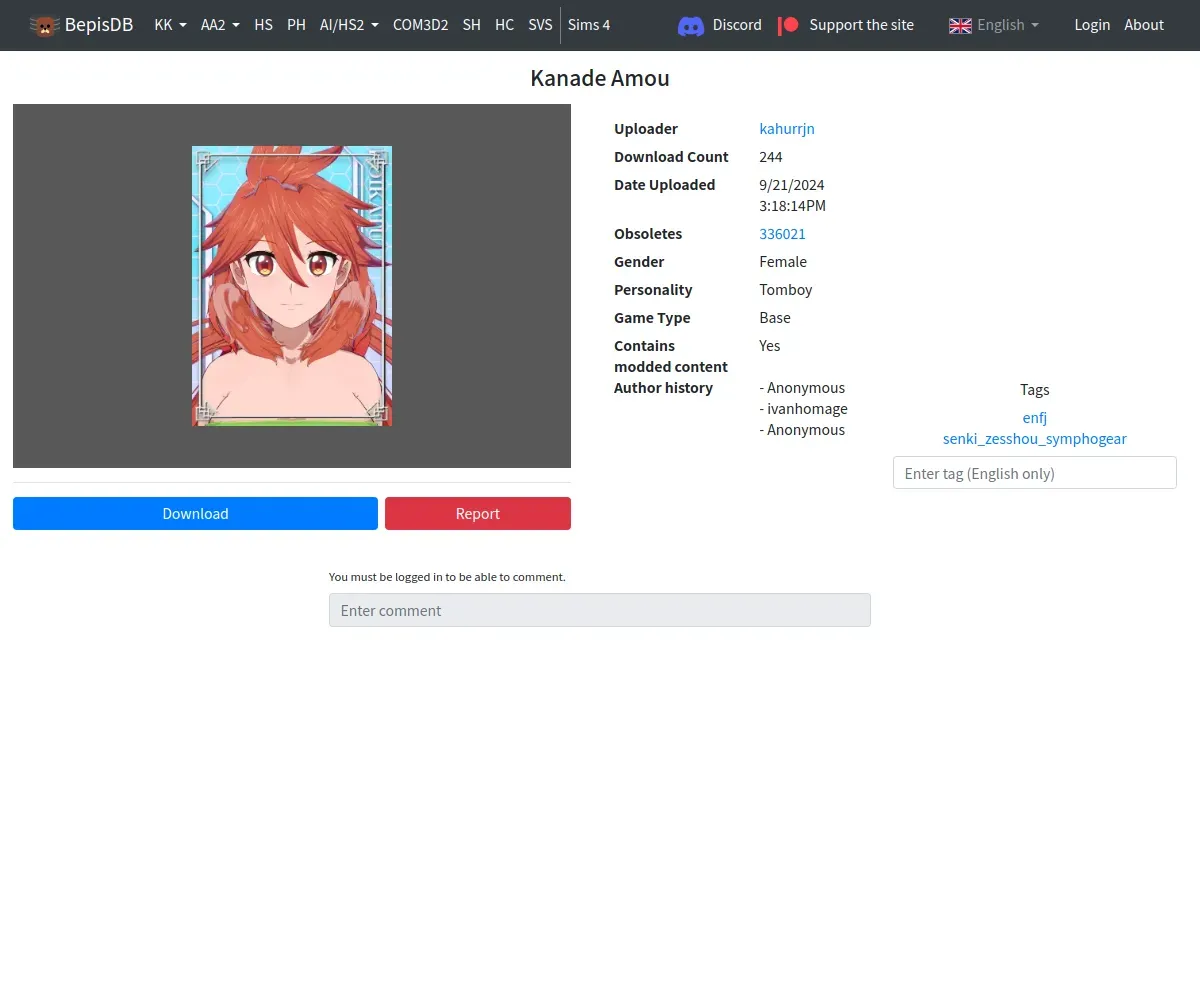Click the login required comment notice
The width and height of the screenshot is (1200, 1000).
[x=447, y=577]
